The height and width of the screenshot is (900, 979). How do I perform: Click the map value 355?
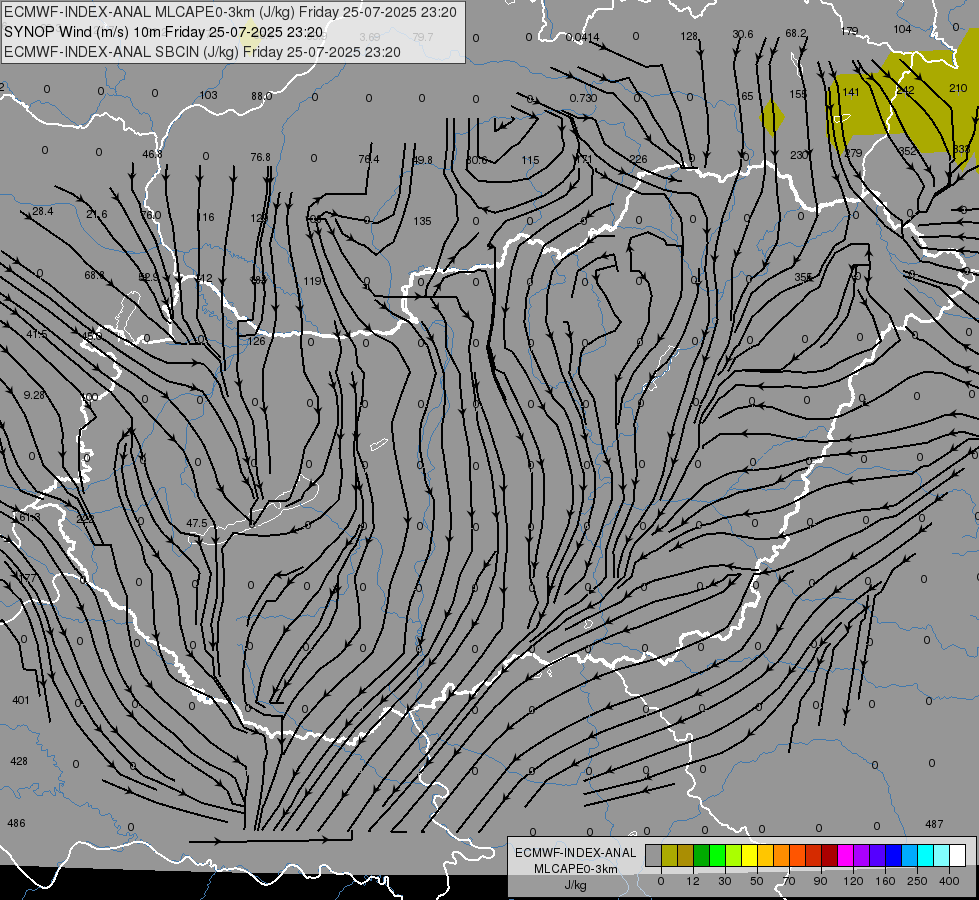[804, 277]
